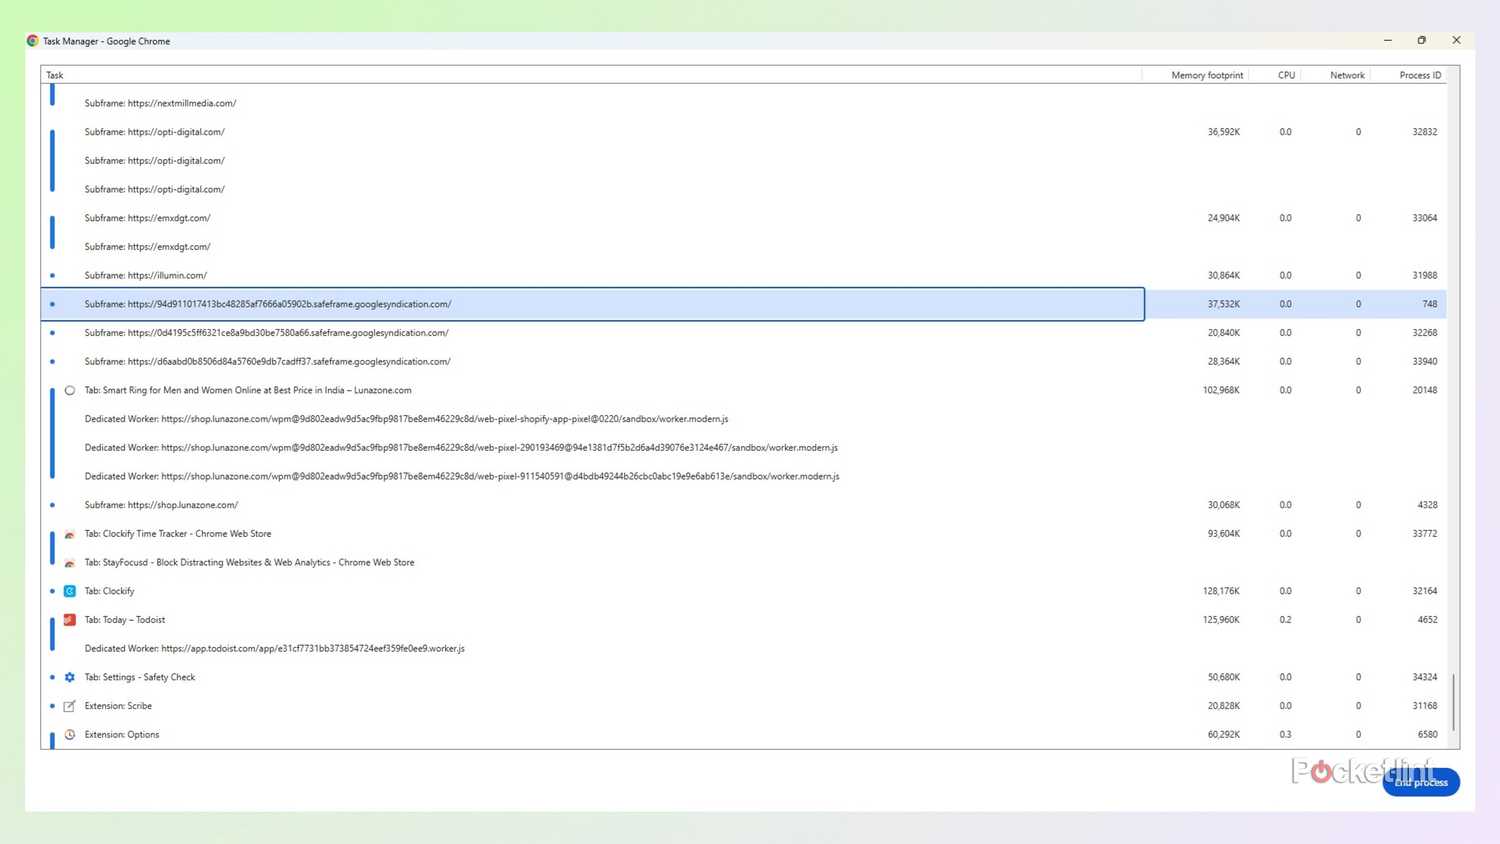Click the vertical scrollbar thumb
This screenshot has height=844, width=1500.
tap(1453, 702)
